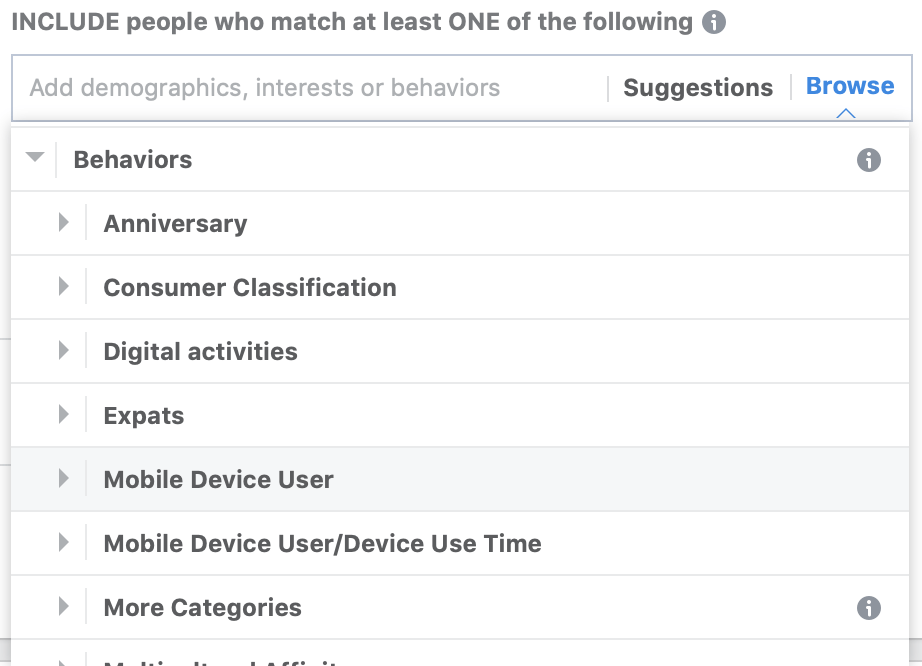Expand the Digital activities arrow
Screen dimensions: 922x666
(x=64, y=350)
